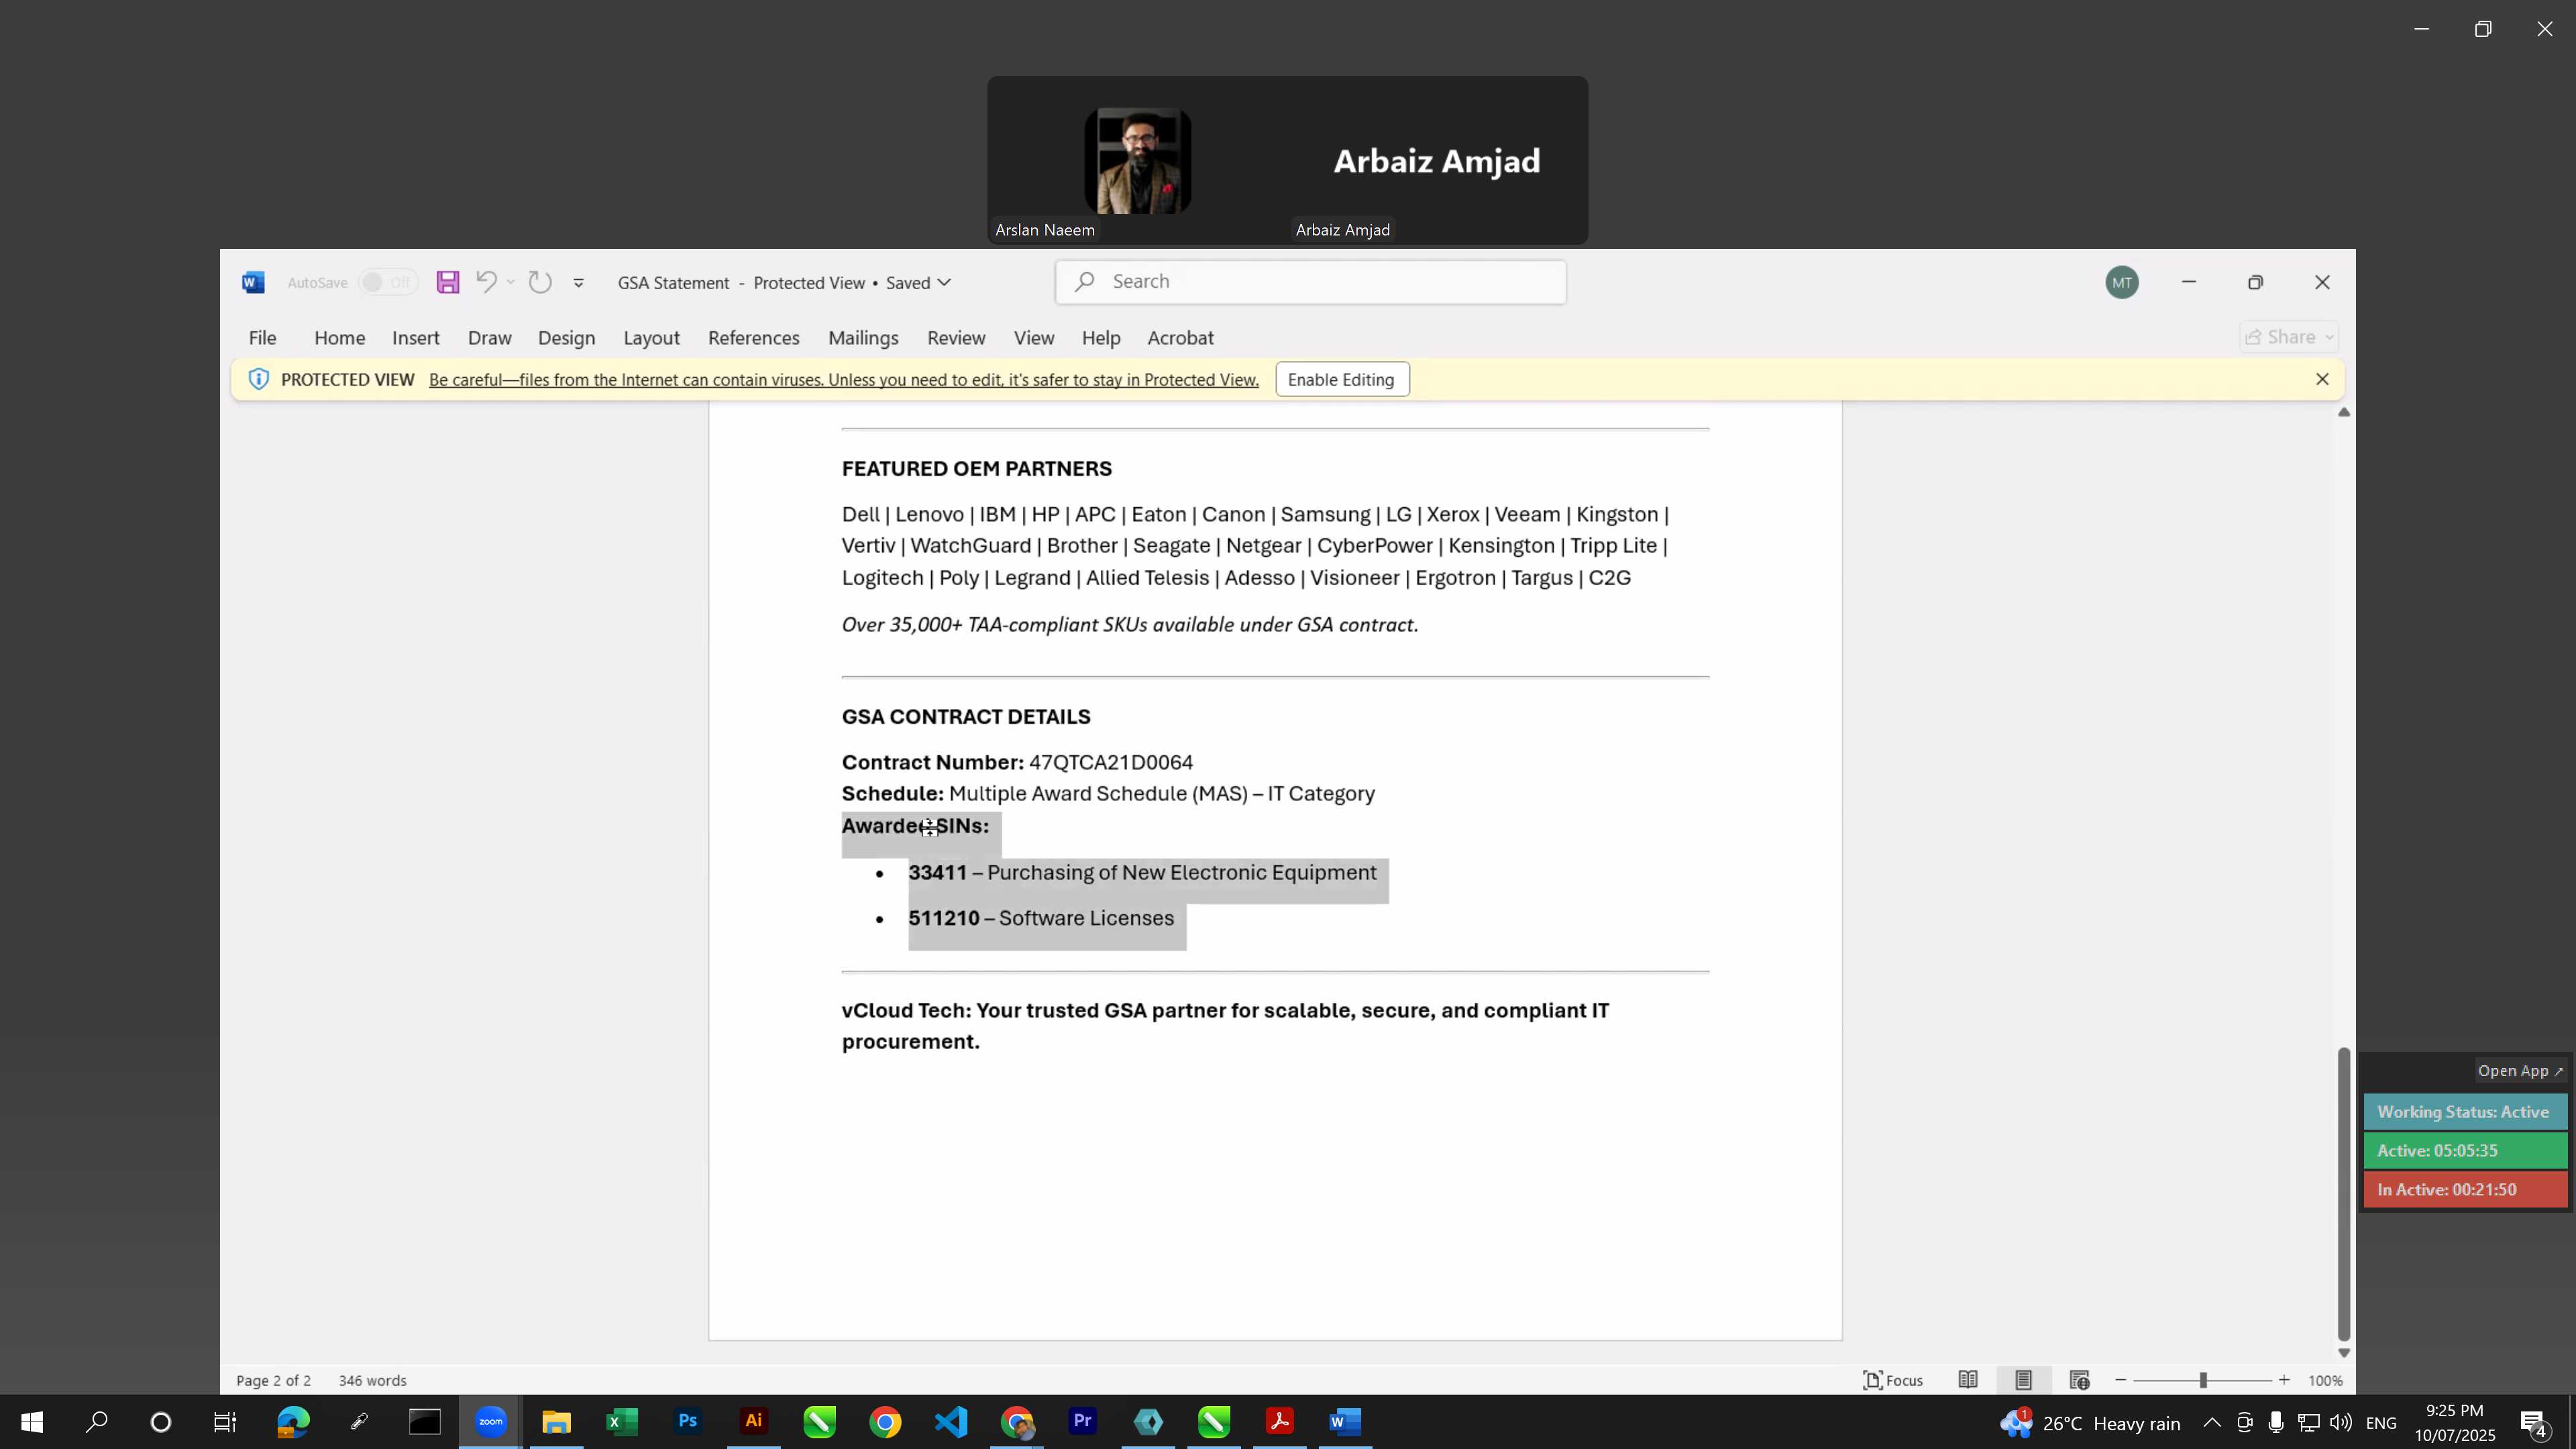
Task: Open Illustrator from the taskbar
Action: pyautogui.click(x=754, y=1422)
